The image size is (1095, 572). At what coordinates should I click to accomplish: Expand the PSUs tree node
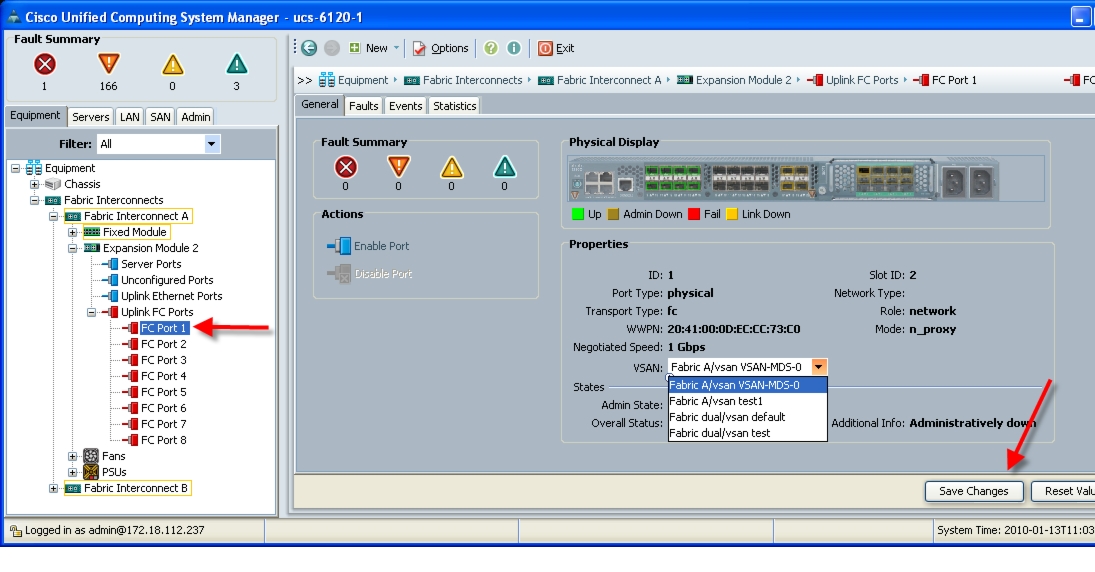tap(72, 472)
